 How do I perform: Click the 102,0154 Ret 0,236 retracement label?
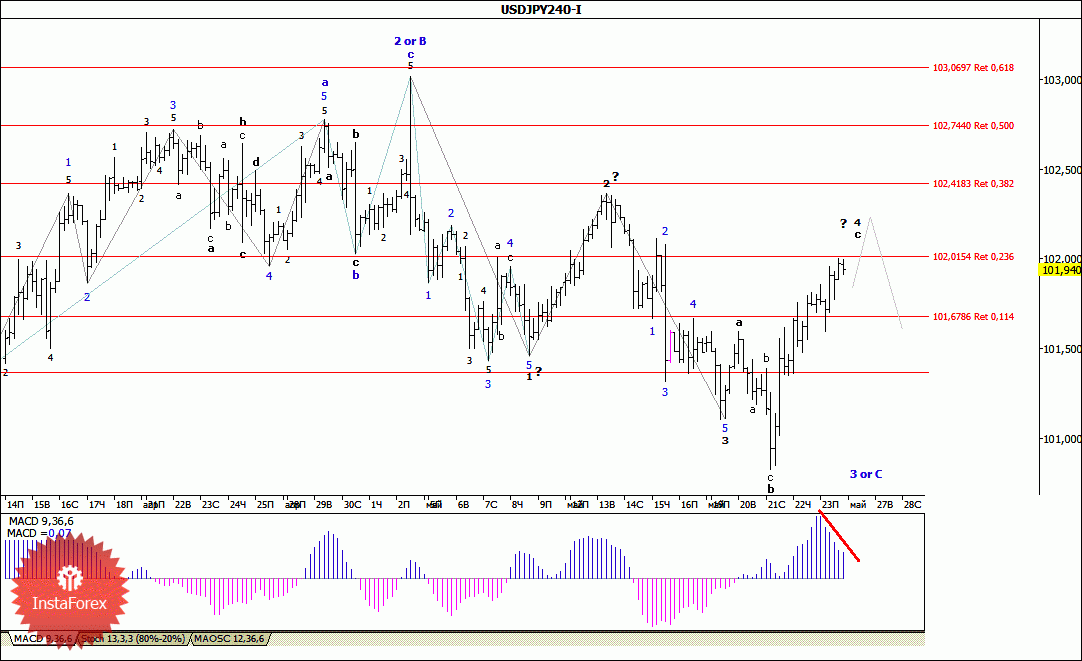pyautogui.click(x=973, y=257)
